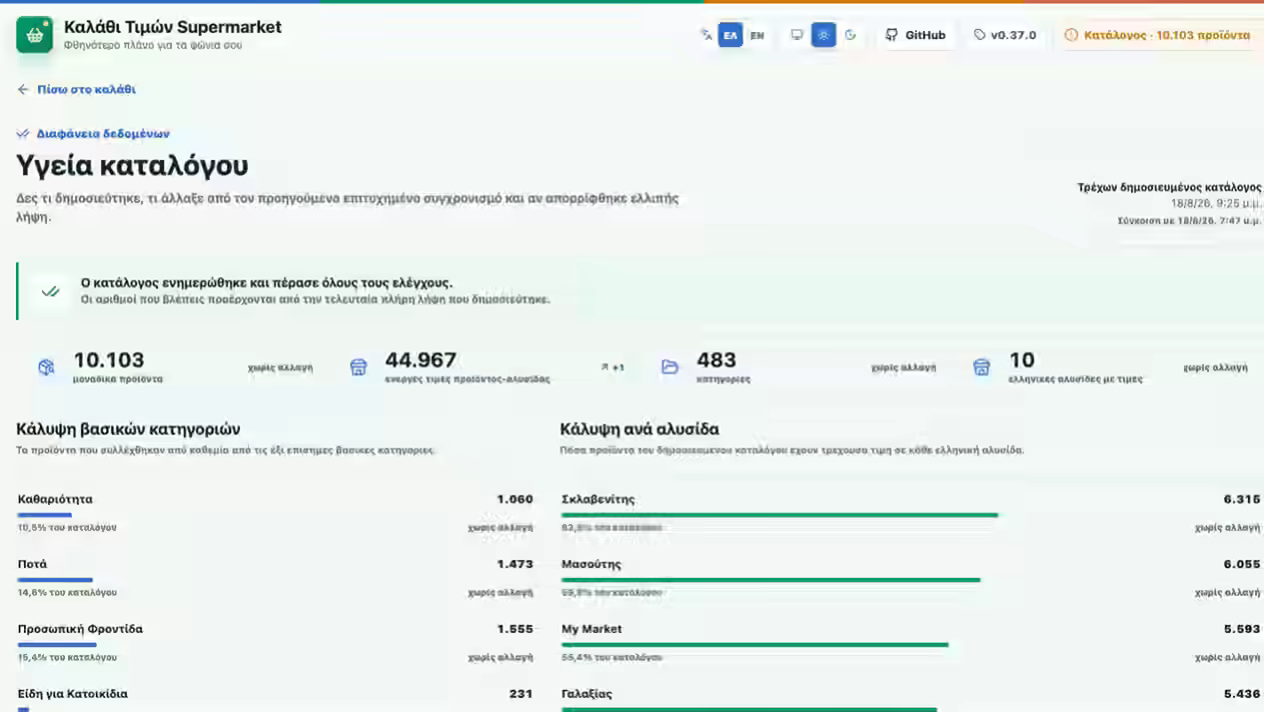Select the dark theme moon icon
Screen dimensions: 1264x712
pyautogui.click(x=851, y=35)
